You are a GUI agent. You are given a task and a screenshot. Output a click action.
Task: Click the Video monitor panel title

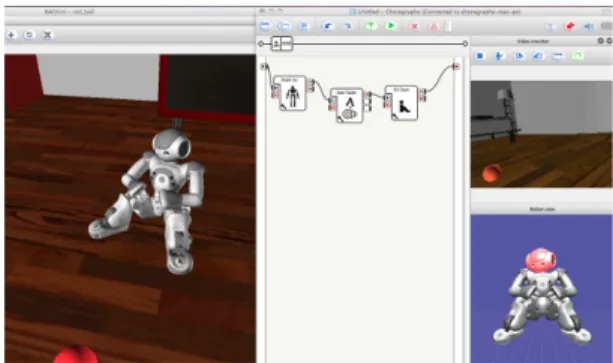(x=533, y=41)
